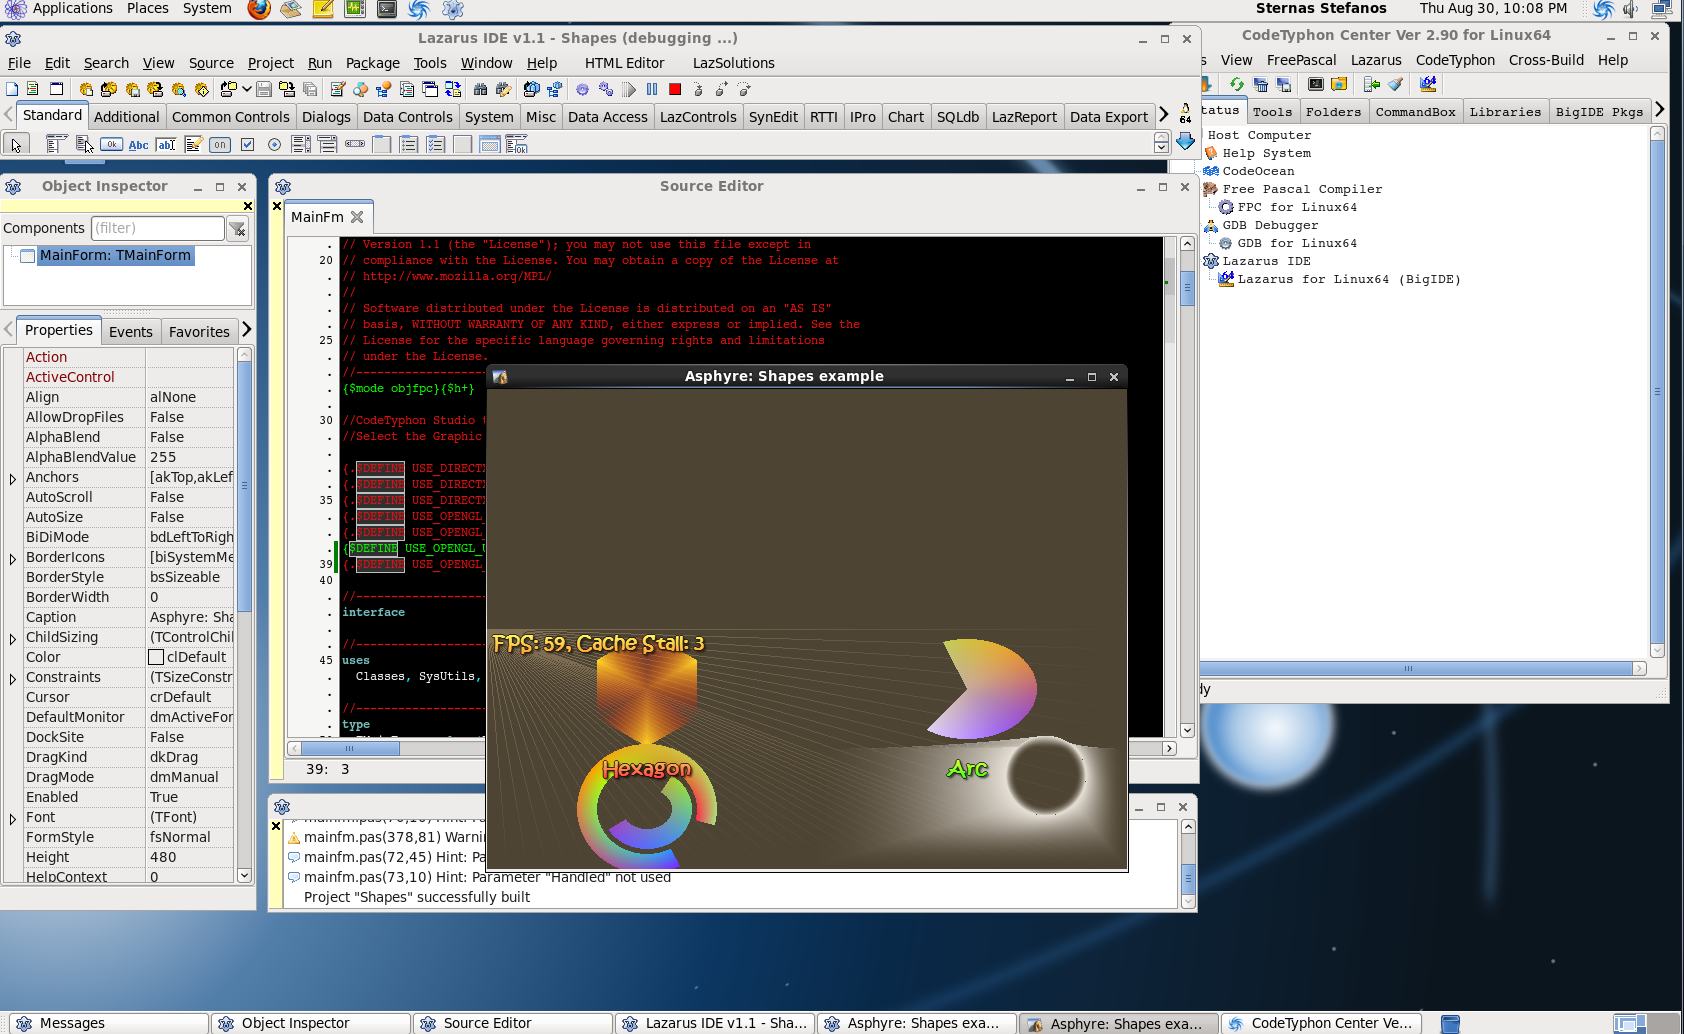Pick the TRadioButton component icon
The image size is (1684, 1034).
coord(274,144)
